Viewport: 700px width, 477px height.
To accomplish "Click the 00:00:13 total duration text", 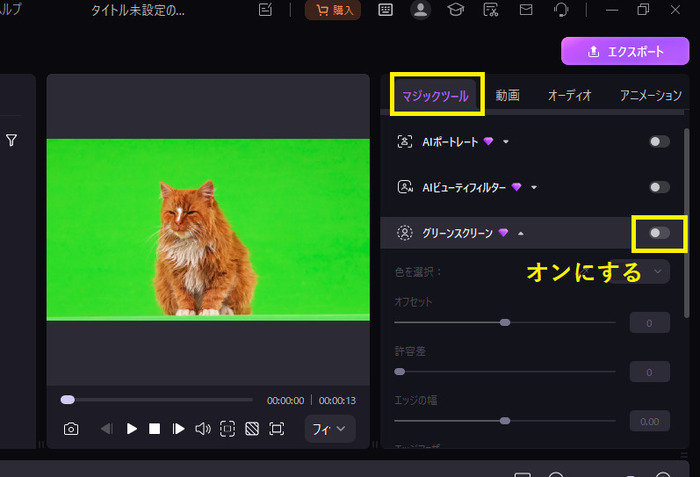I will (x=337, y=401).
